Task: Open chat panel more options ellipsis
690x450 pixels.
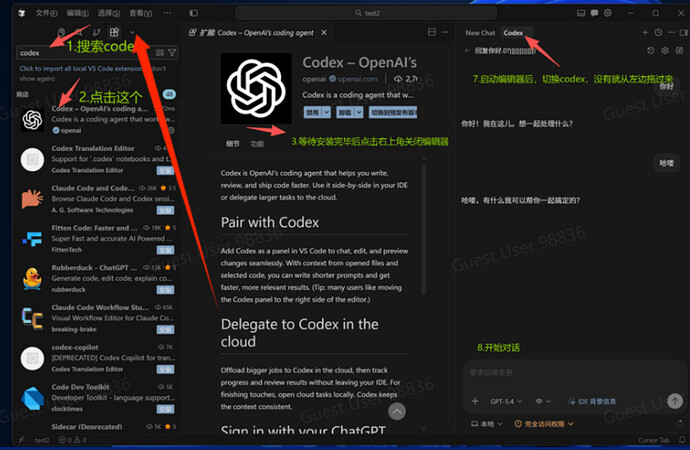Action: (x=671, y=33)
